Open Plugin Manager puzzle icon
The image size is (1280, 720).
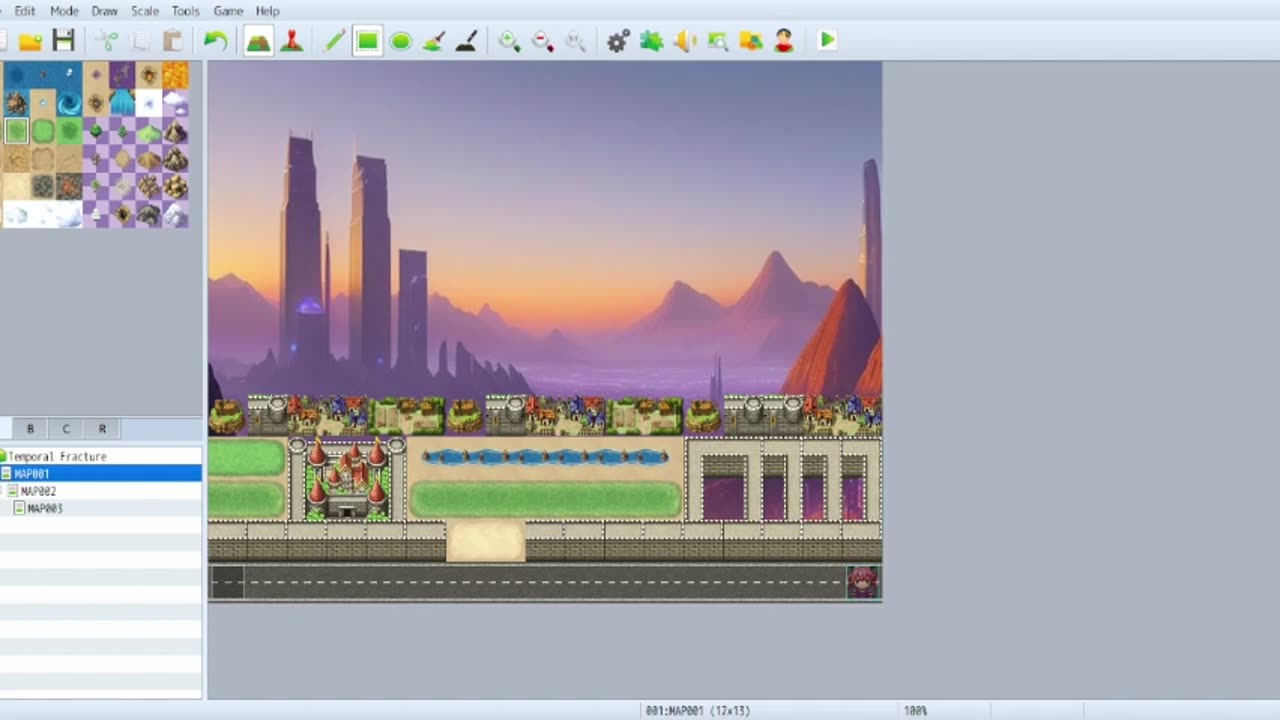[x=651, y=41]
